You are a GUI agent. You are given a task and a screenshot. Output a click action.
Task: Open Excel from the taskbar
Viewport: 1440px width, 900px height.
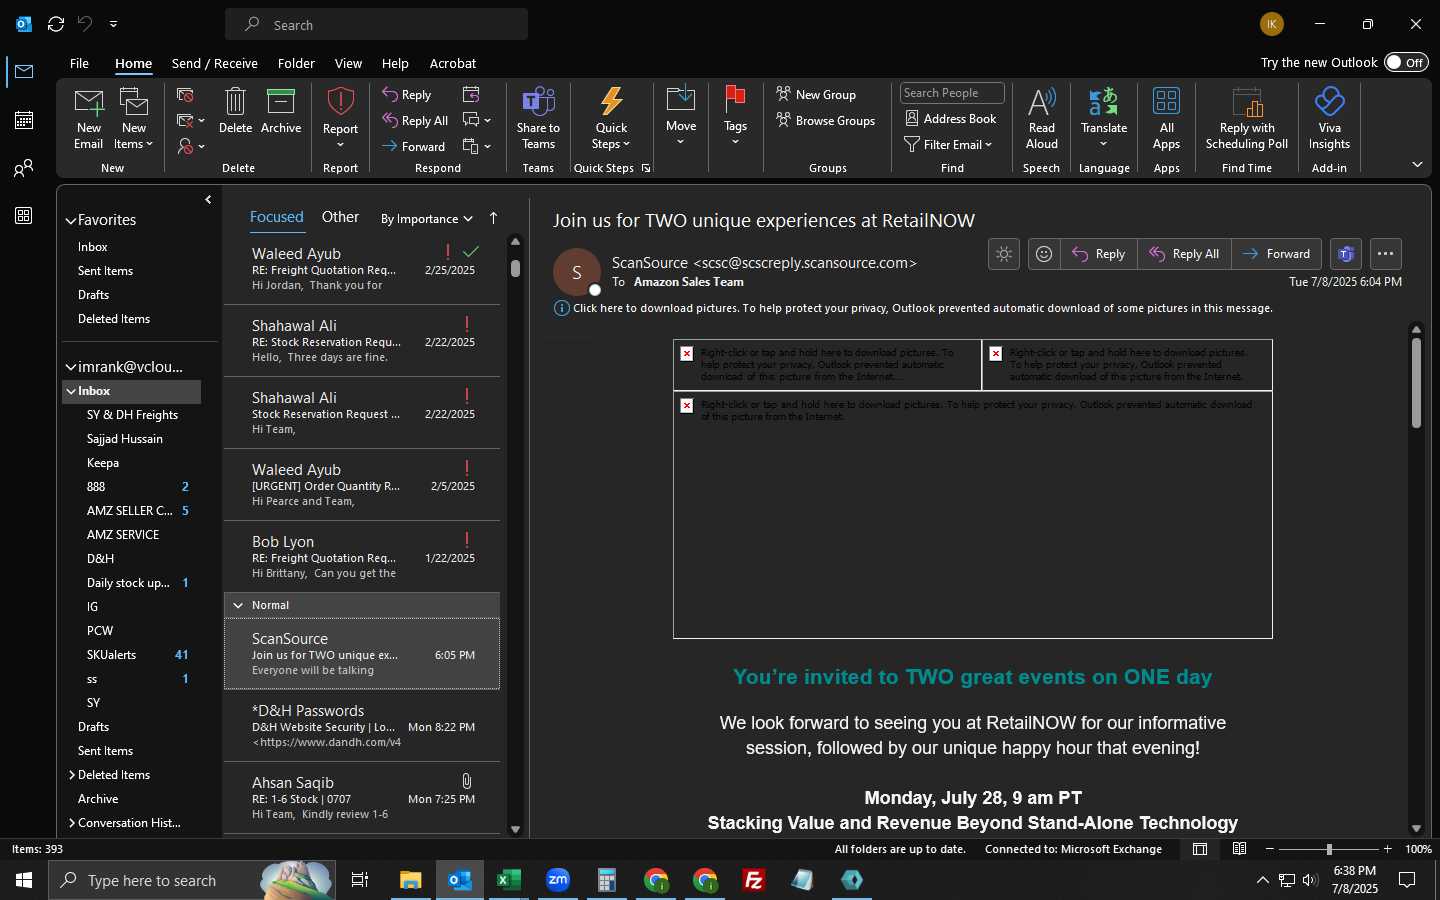point(508,880)
